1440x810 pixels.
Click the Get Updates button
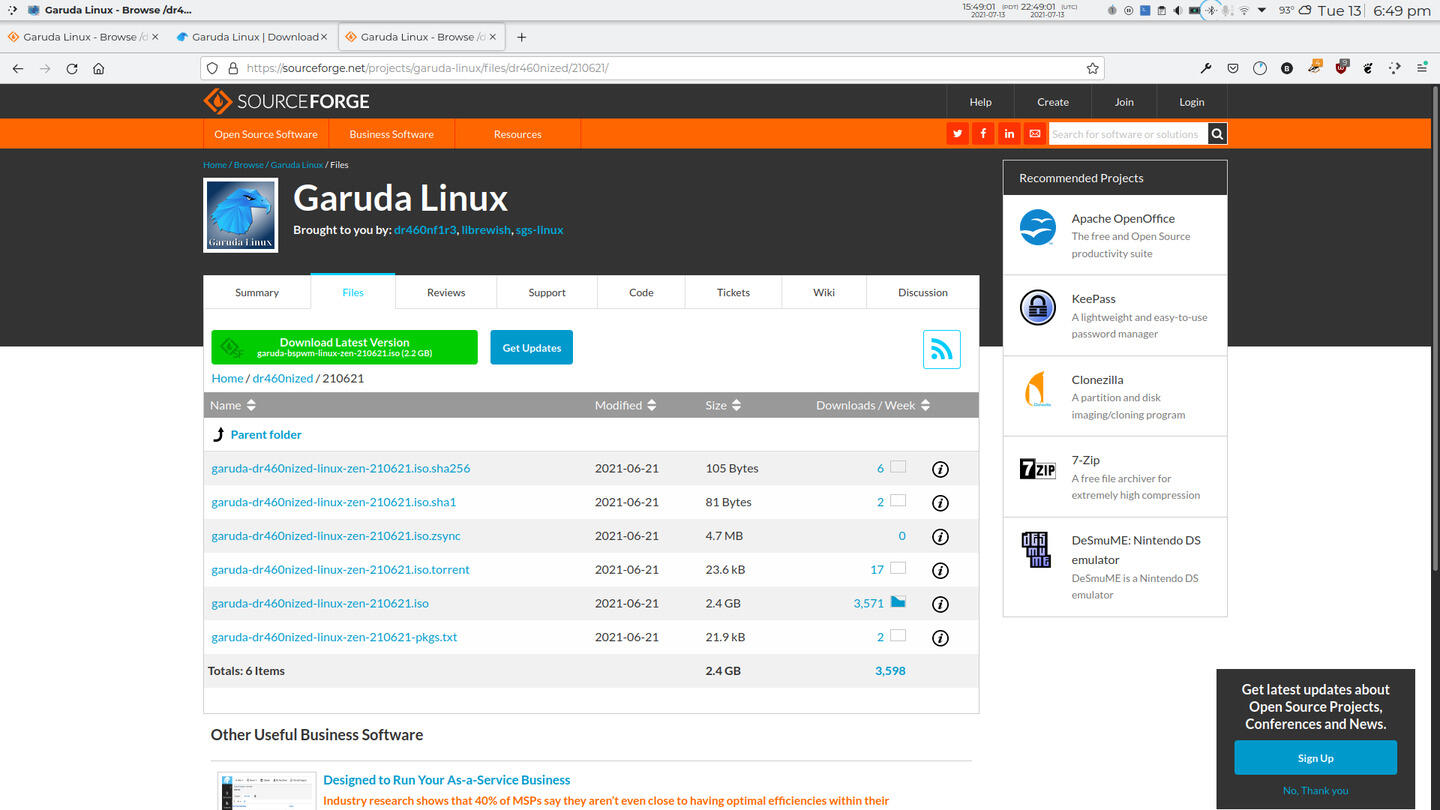pos(531,347)
